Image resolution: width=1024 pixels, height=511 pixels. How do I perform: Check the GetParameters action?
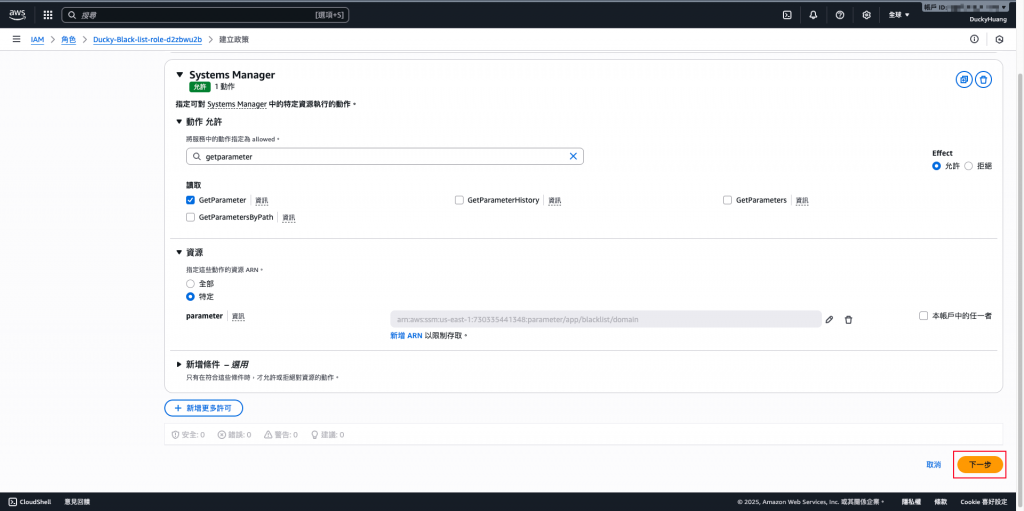tap(728, 200)
